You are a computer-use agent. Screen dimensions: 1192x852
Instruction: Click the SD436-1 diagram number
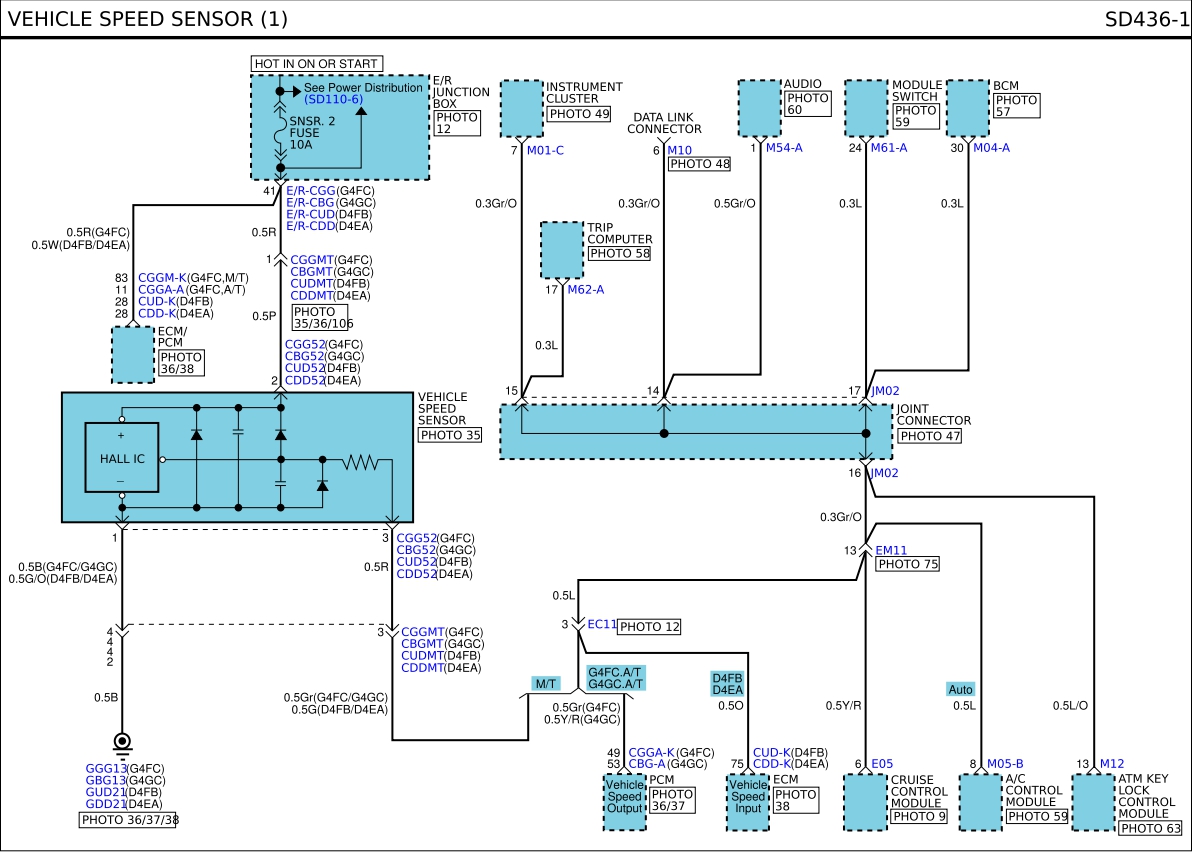tap(1146, 19)
